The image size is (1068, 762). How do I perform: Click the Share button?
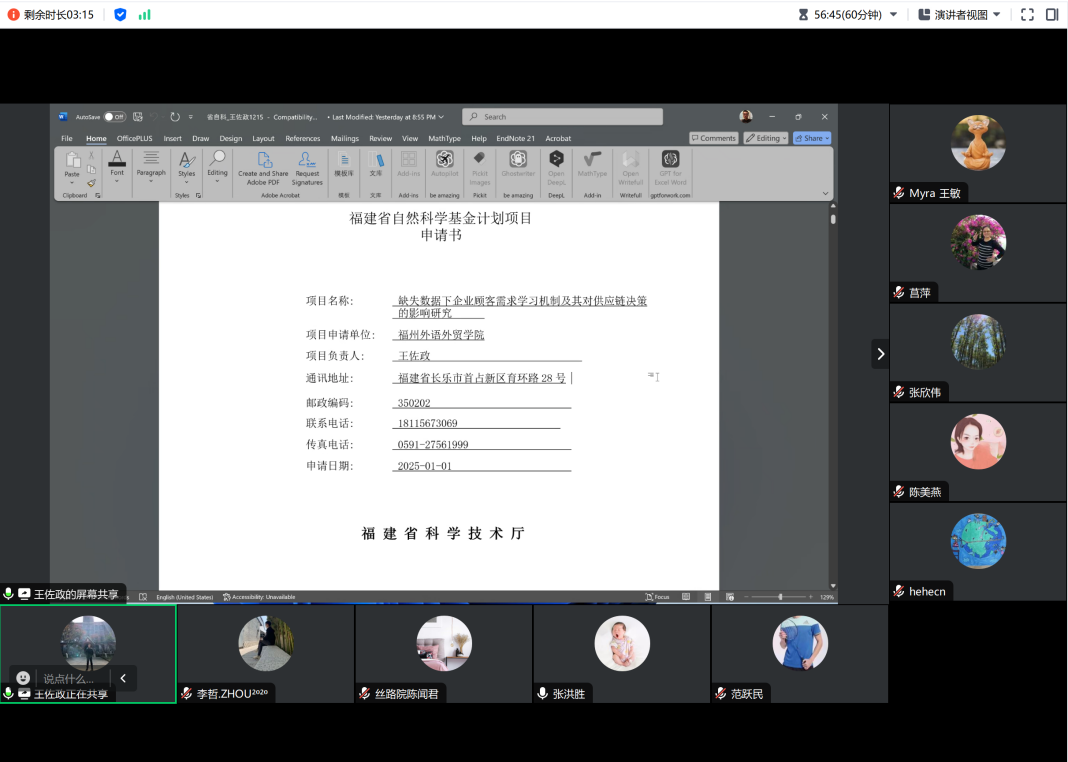(x=812, y=138)
